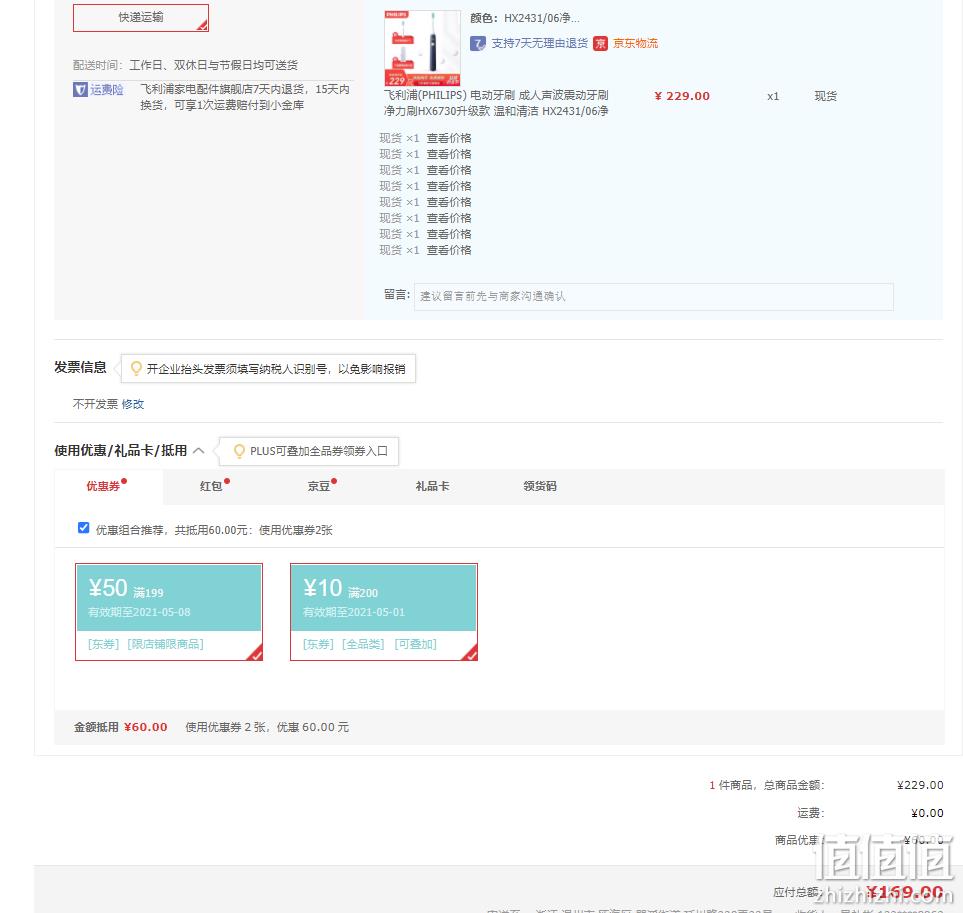Focus the 留言 message input field
This screenshot has height=913, width=963.
pos(653,297)
